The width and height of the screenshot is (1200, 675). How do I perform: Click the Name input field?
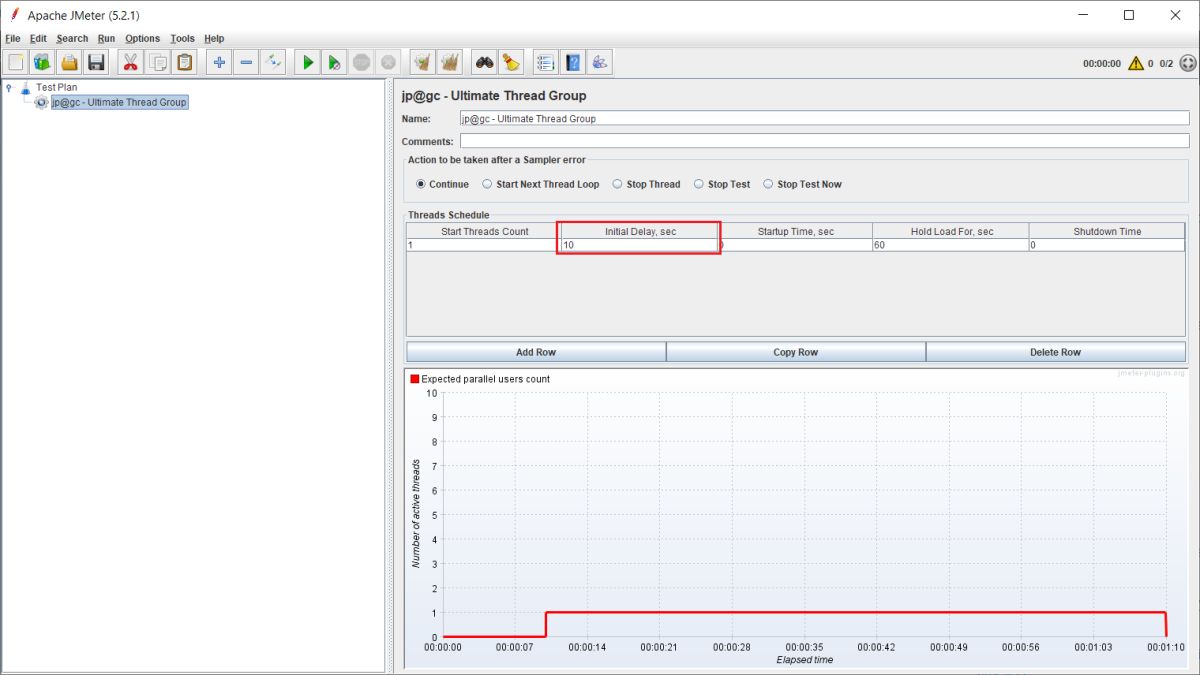point(825,118)
